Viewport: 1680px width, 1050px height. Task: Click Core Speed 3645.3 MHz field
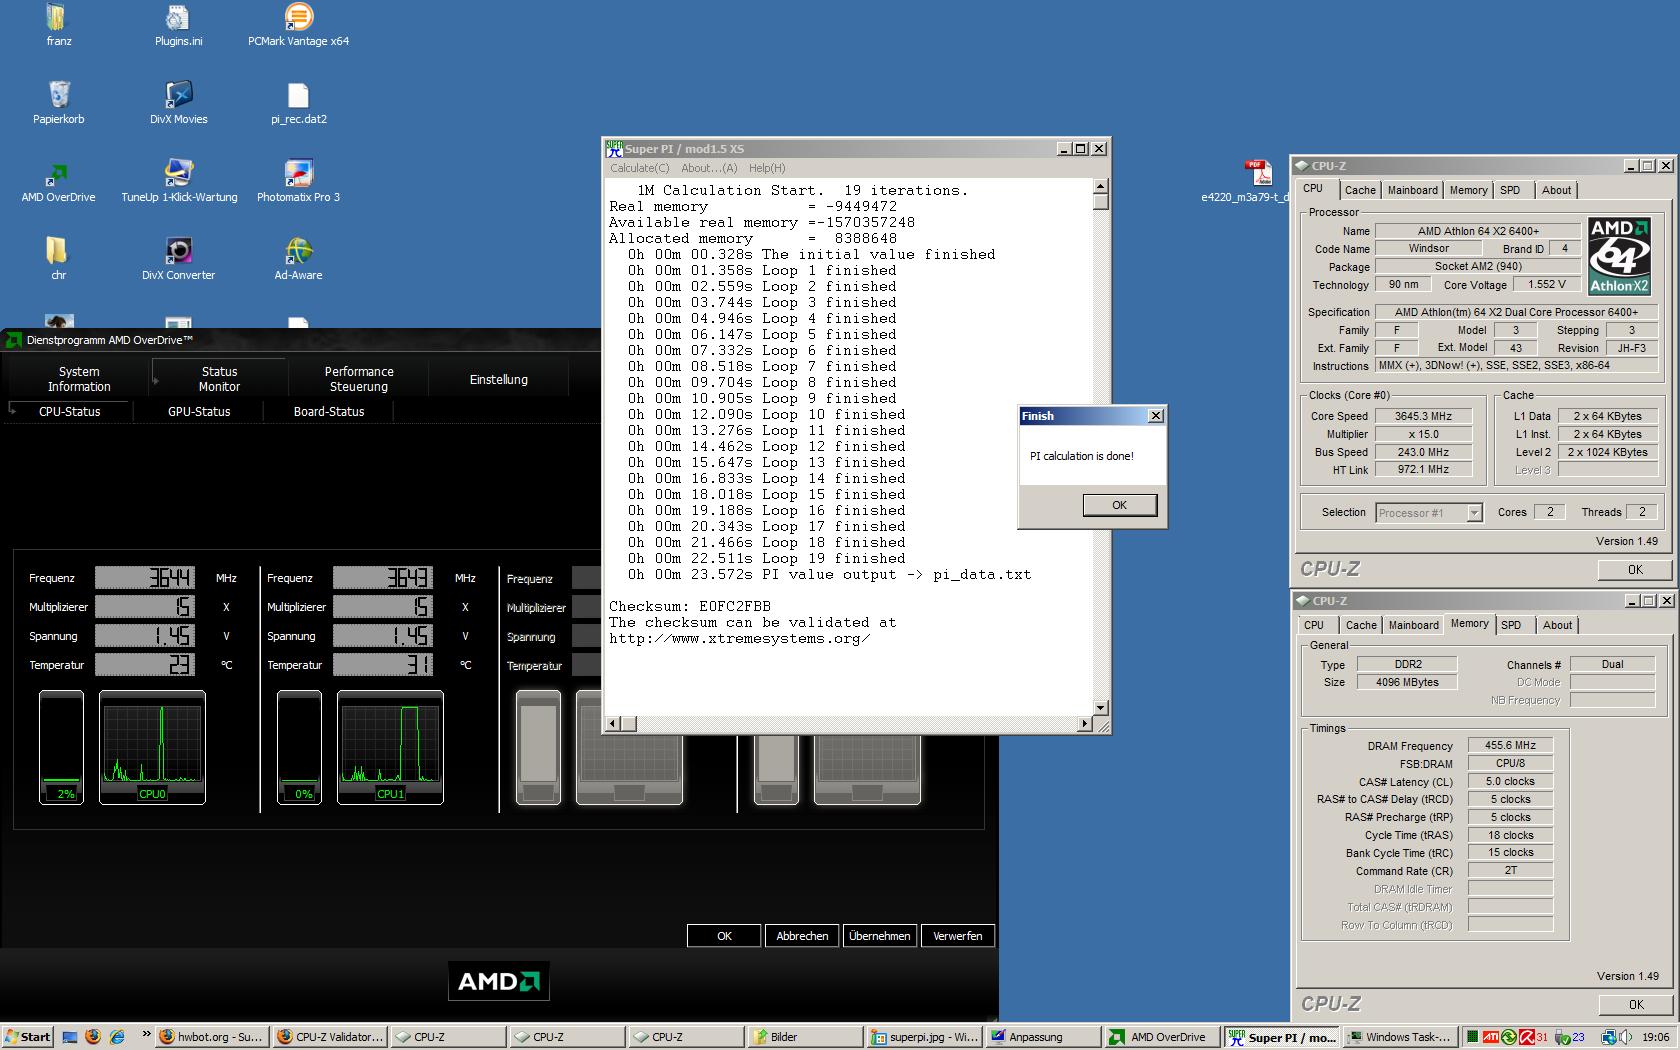(1424, 416)
